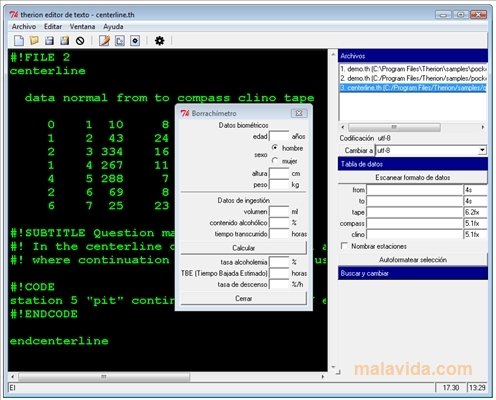Select first demo.th entry in Archivos list
Image resolution: width=496 pixels, height=400 pixels.
413,69
